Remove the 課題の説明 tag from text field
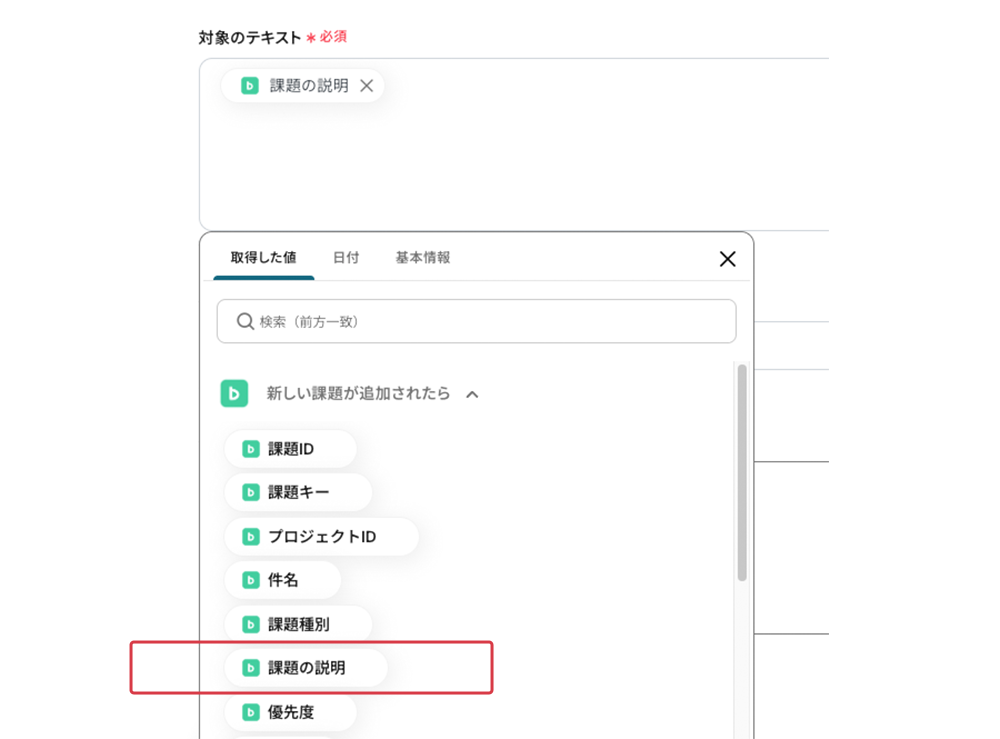The width and height of the screenshot is (1000, 739). tap(367, 86)
